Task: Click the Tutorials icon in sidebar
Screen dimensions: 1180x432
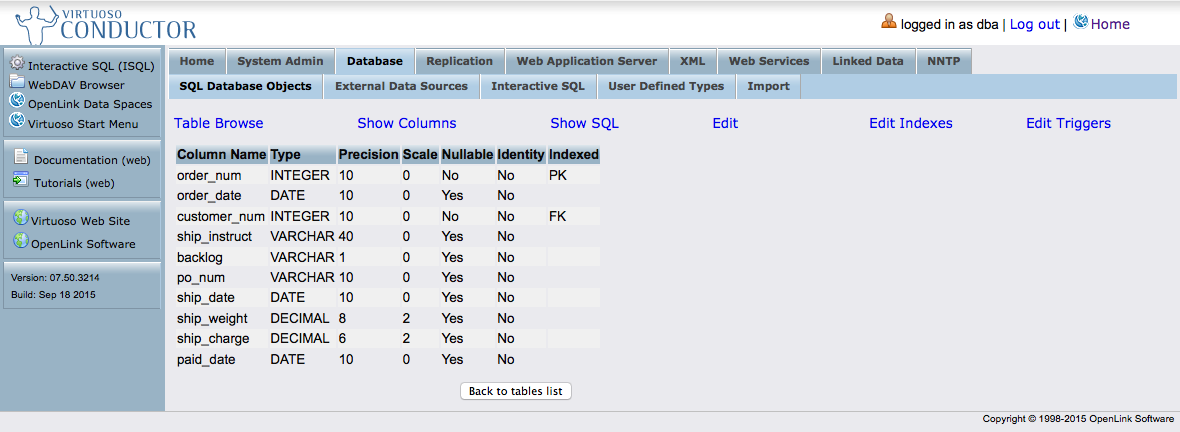Action: (20, 181)
